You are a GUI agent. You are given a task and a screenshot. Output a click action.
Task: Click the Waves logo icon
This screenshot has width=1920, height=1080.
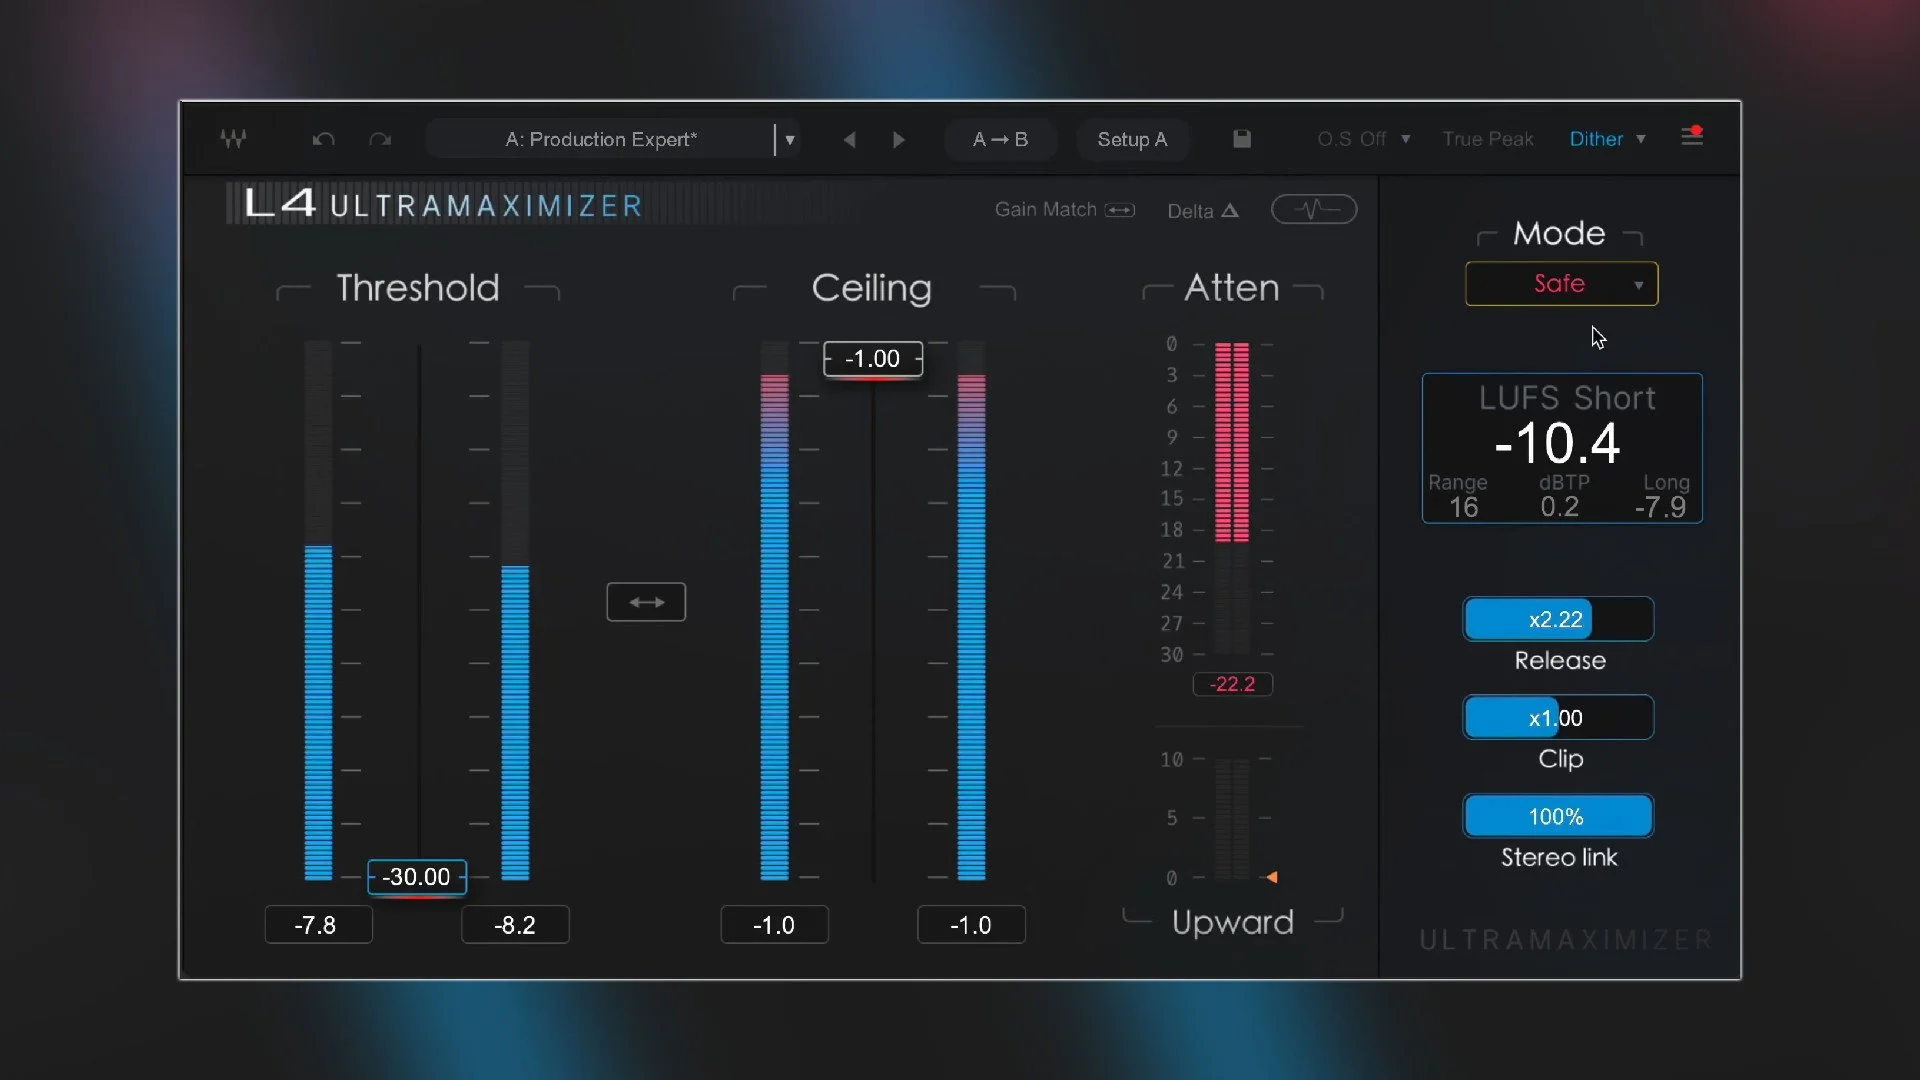pyautogui.click(x=233, y=139)
